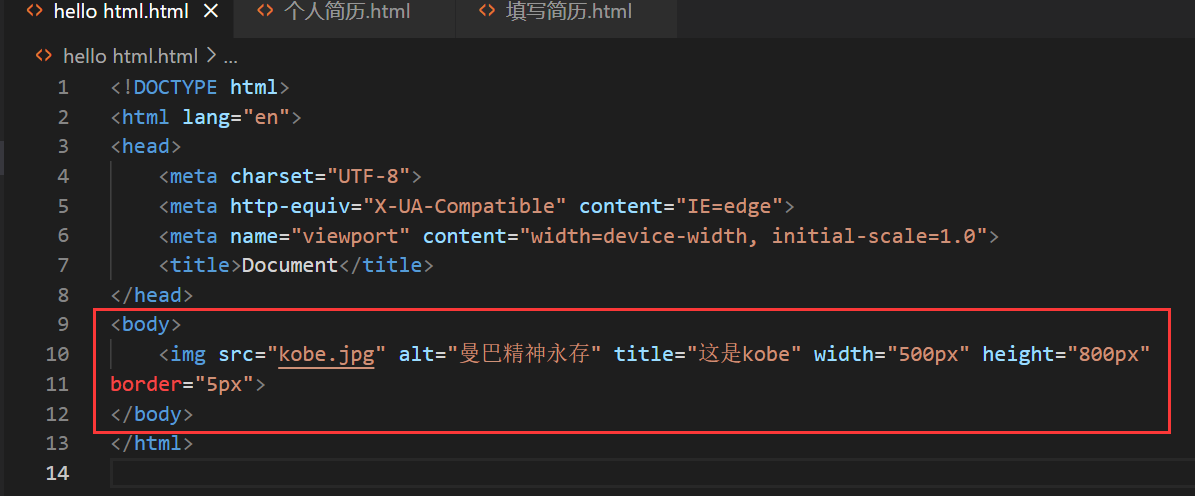Screen dimensions: 1195x496
Task: Click the lang="en" attribute
Action: pyautogui.click(x=236, y=117)
